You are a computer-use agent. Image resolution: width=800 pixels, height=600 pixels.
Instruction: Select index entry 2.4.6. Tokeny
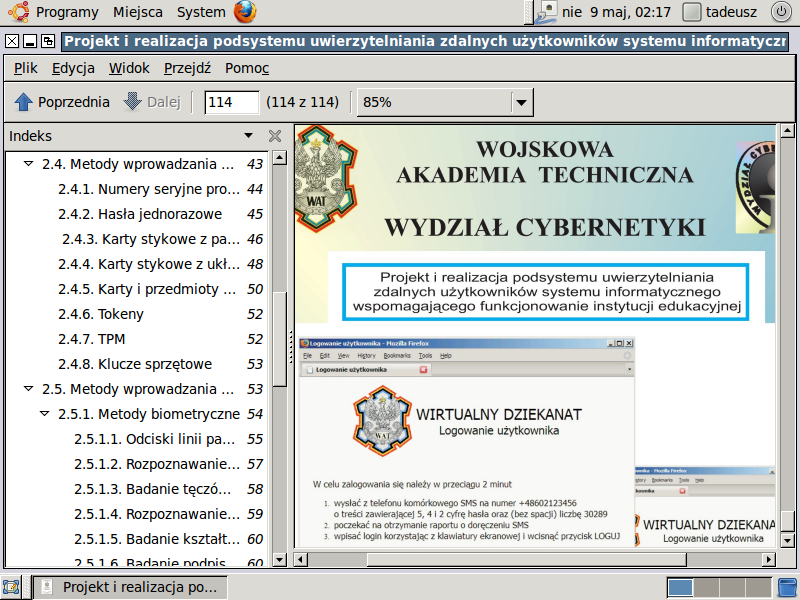click(121, 314)
